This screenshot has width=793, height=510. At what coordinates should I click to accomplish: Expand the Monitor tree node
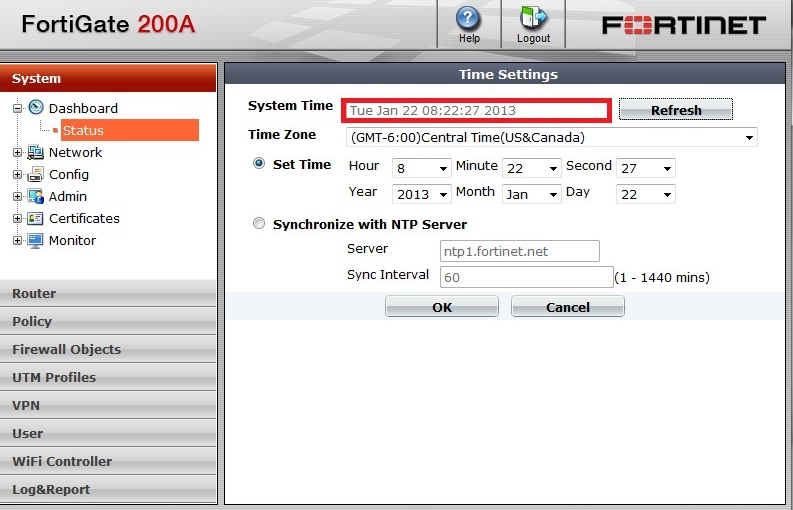click(17, 240)
